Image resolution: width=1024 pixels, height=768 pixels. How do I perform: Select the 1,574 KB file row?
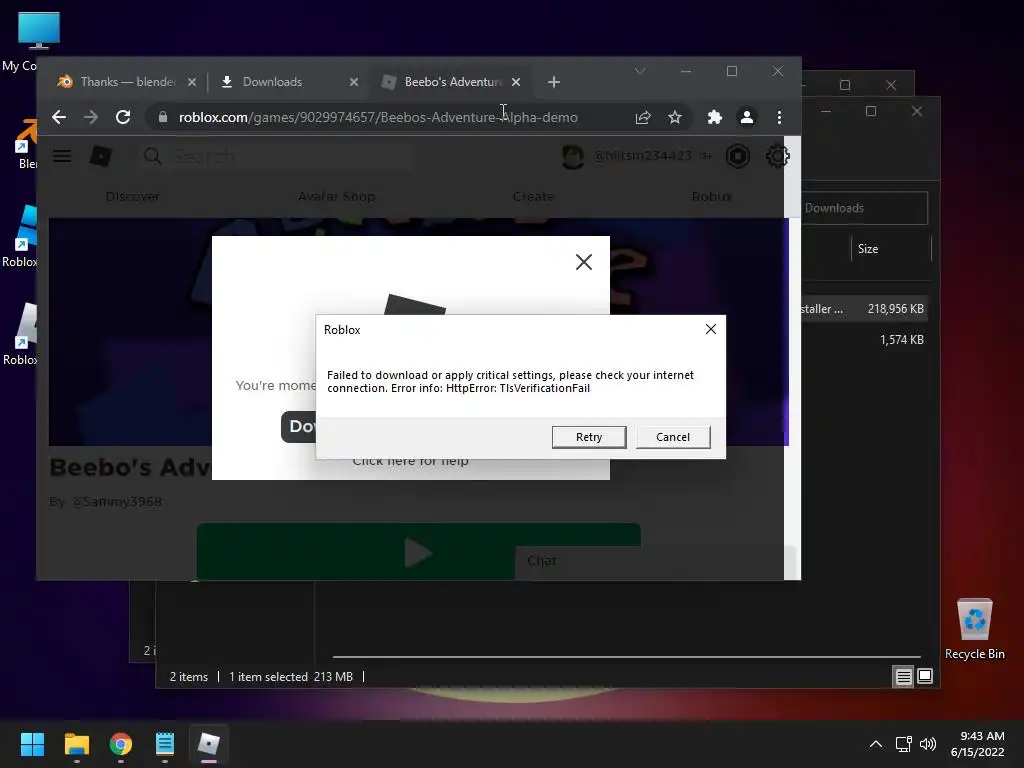coord(863,340)
